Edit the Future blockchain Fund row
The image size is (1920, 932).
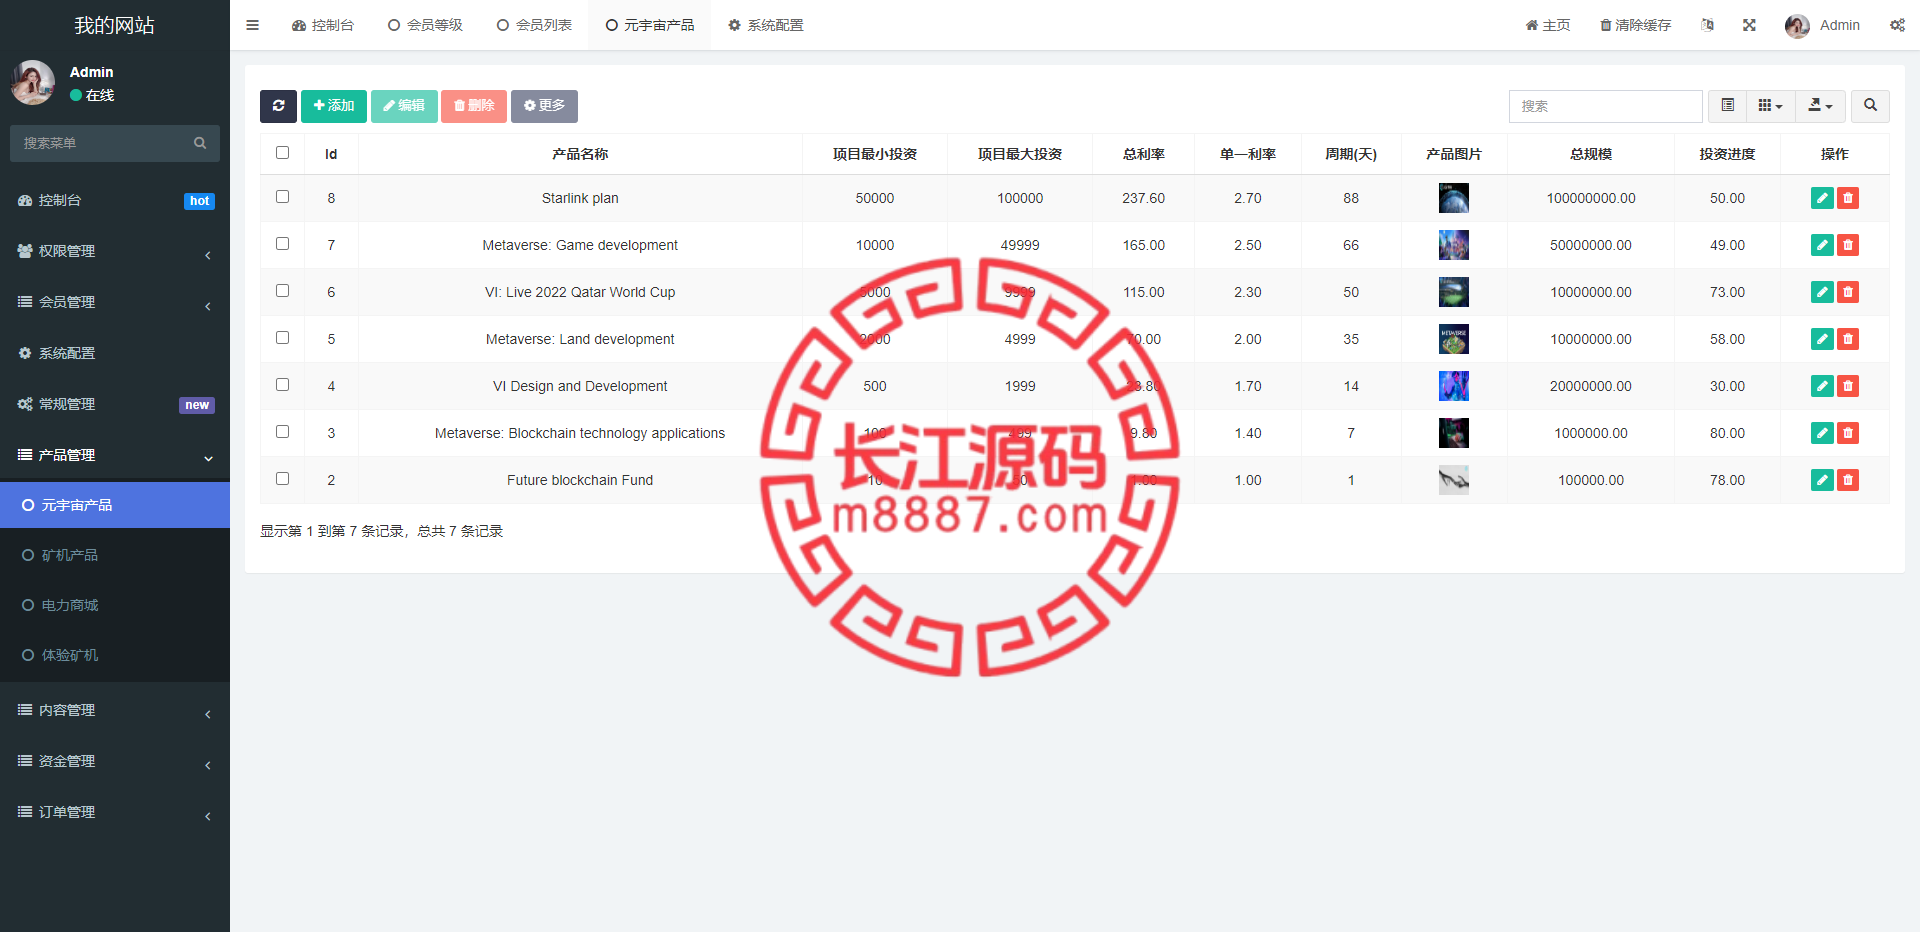(1822, 480)
